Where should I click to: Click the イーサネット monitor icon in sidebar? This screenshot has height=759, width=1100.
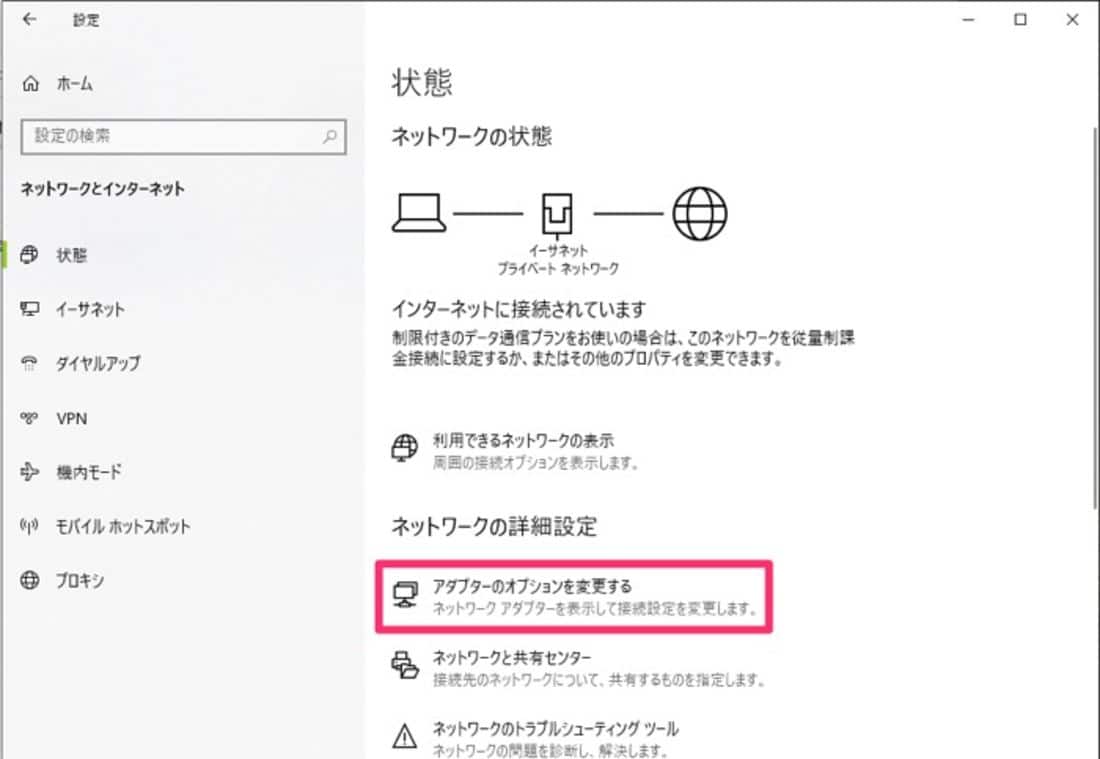pyautogui.click(x=29, y=309)
